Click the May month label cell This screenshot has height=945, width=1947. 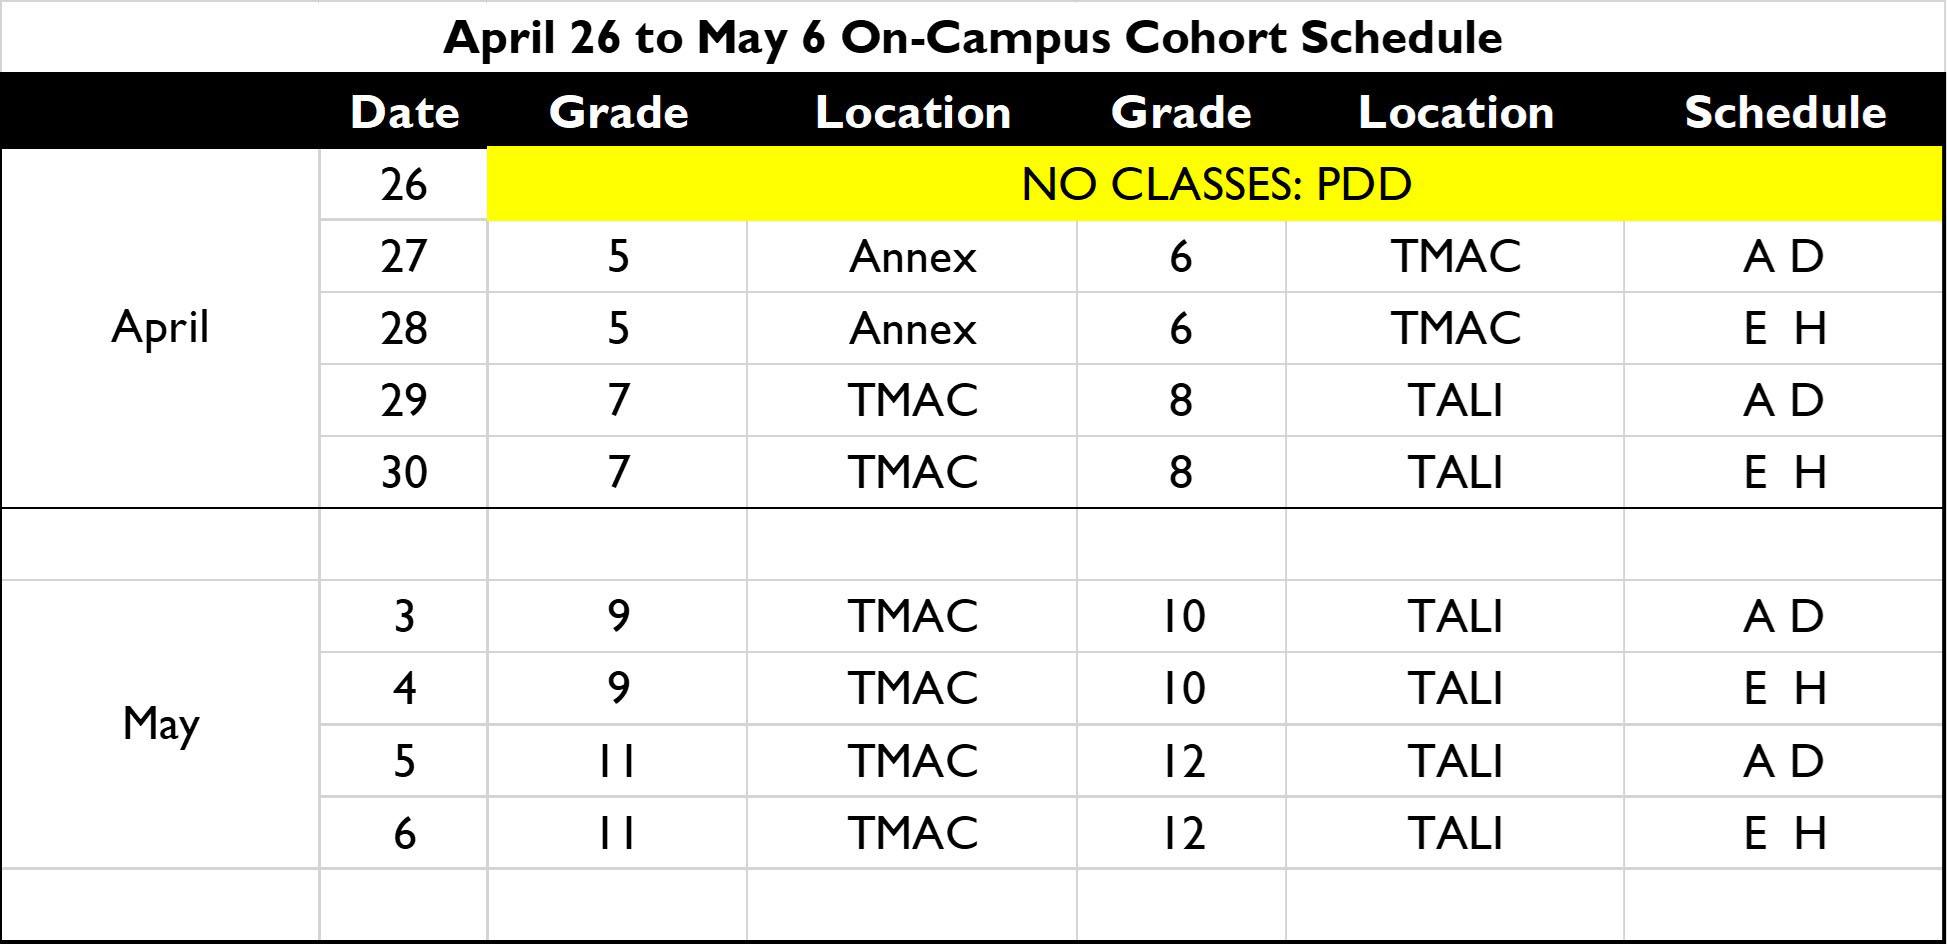pos(160,723)
